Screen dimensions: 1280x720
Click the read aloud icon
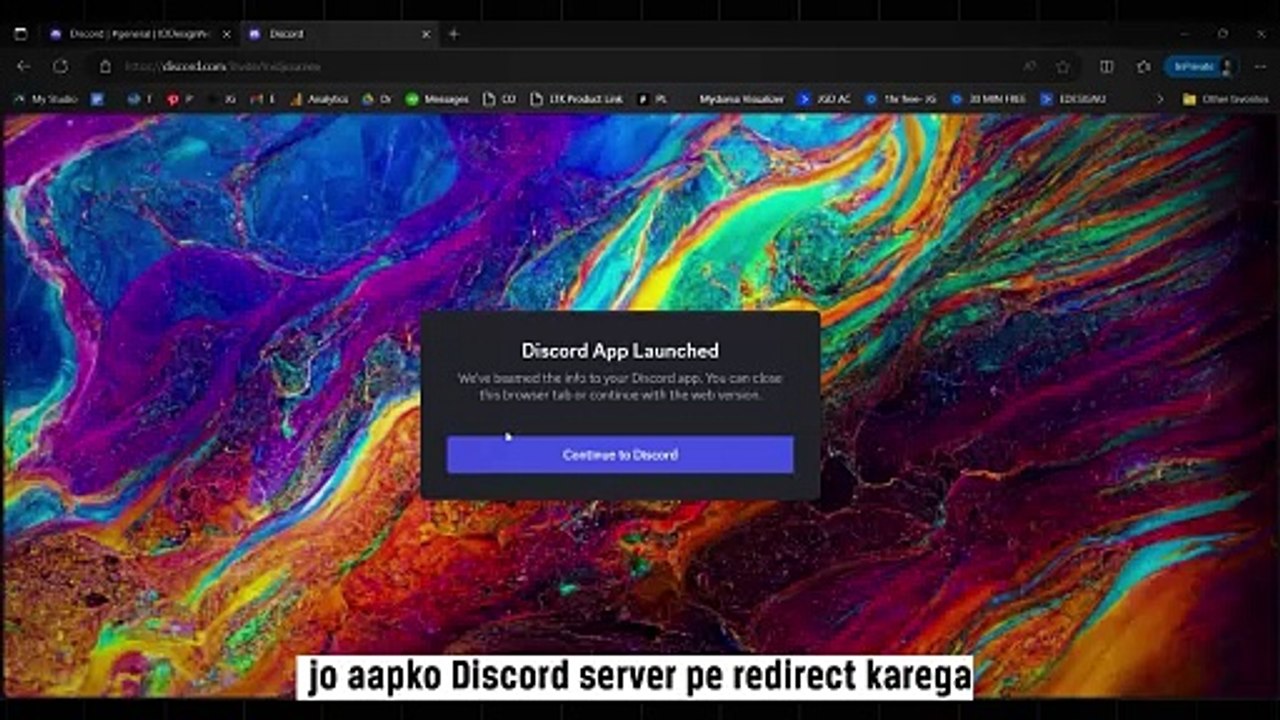[1030, 67]
